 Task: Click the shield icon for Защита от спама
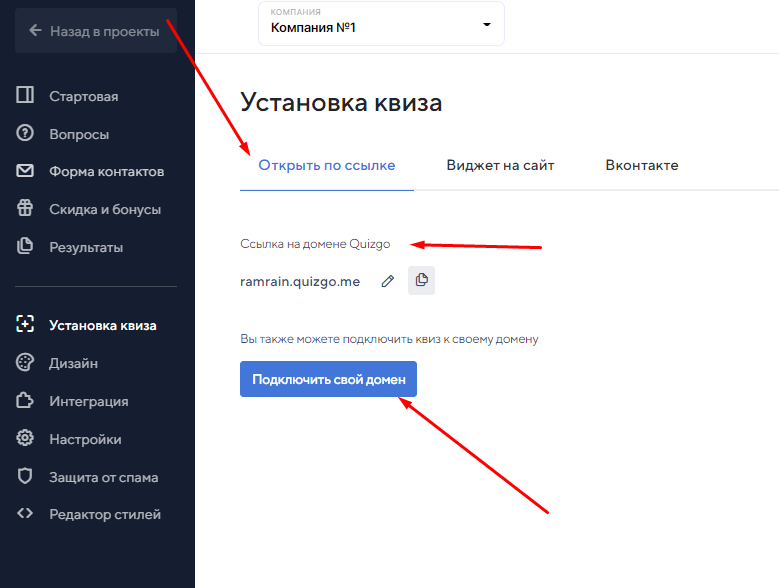pos(26,477)
